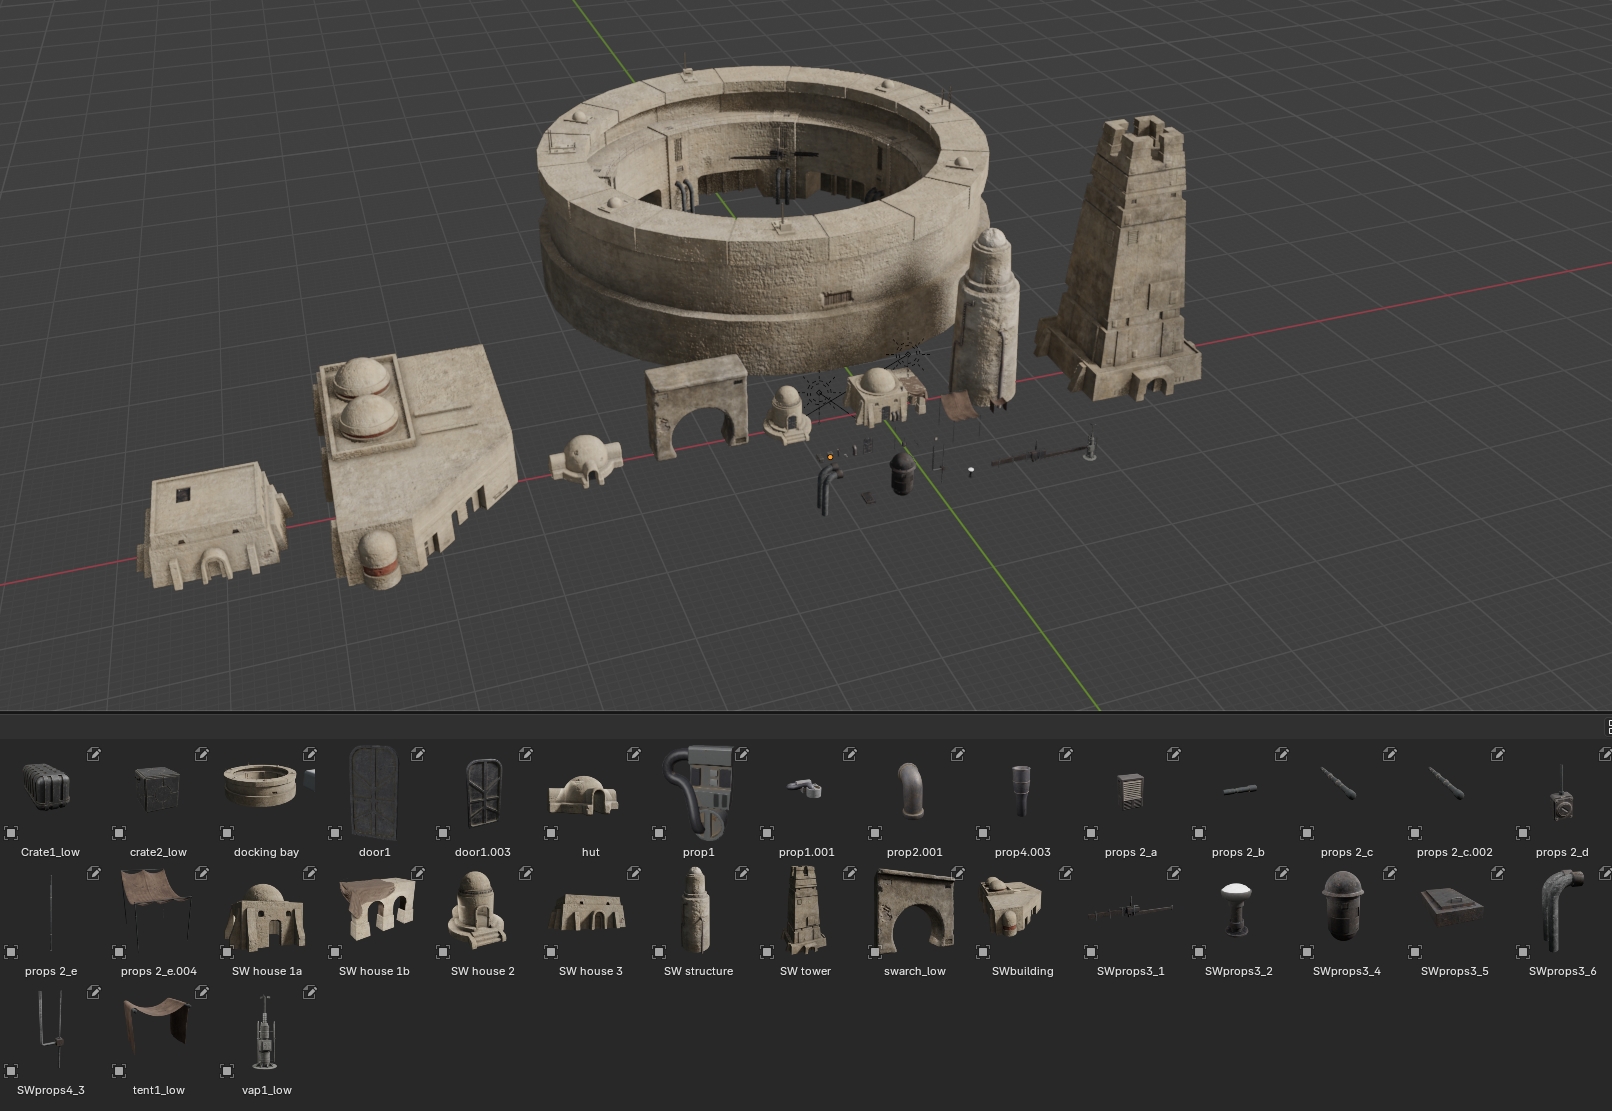Tick the checkbox for props 2_d
This screenshot has height=1111, width=1612.
point(1523,832)
